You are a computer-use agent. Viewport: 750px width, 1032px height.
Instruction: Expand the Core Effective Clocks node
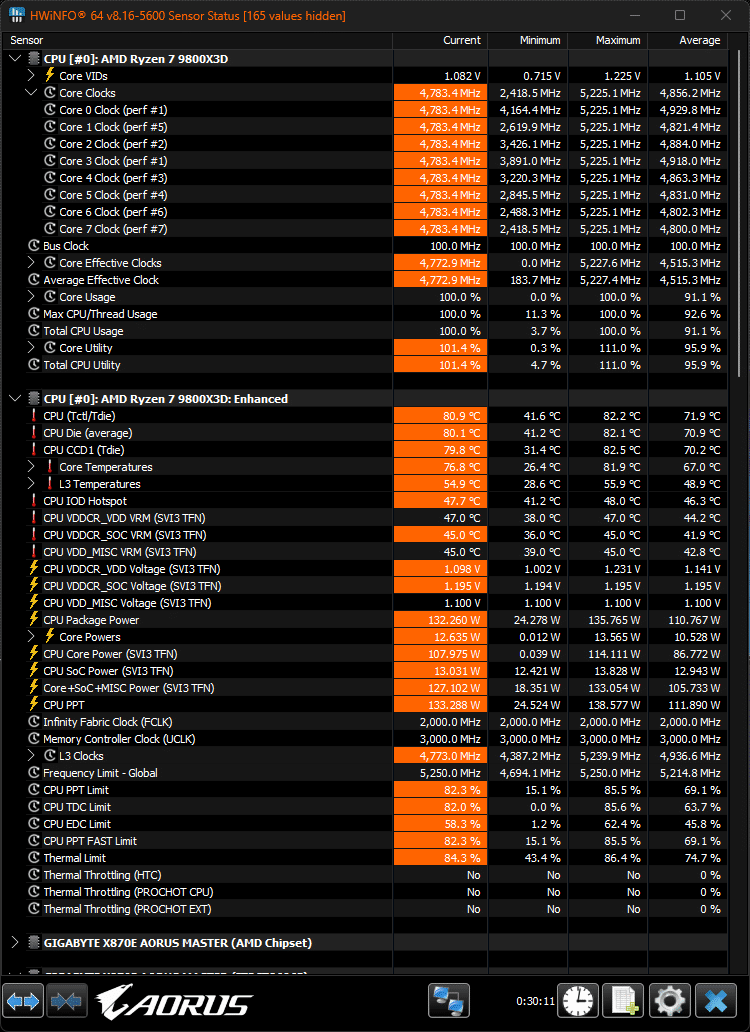[x=31, y=263]
